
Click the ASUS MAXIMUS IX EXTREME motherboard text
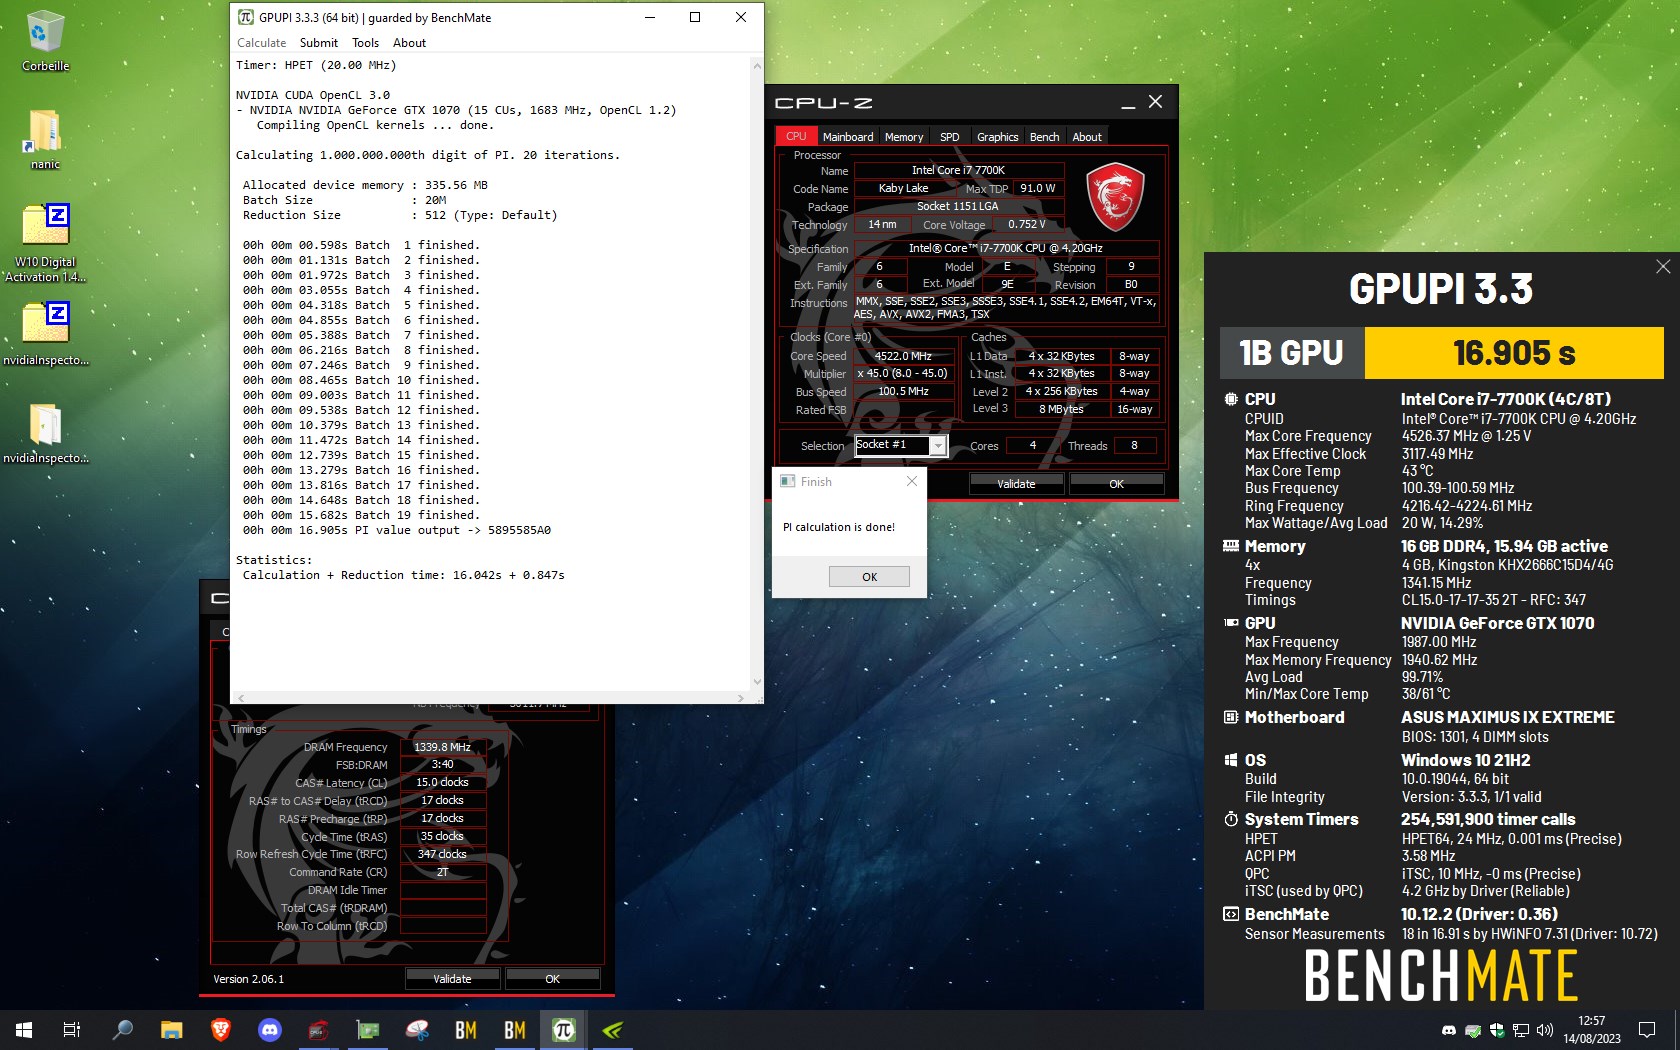[x=1508, y=717]
